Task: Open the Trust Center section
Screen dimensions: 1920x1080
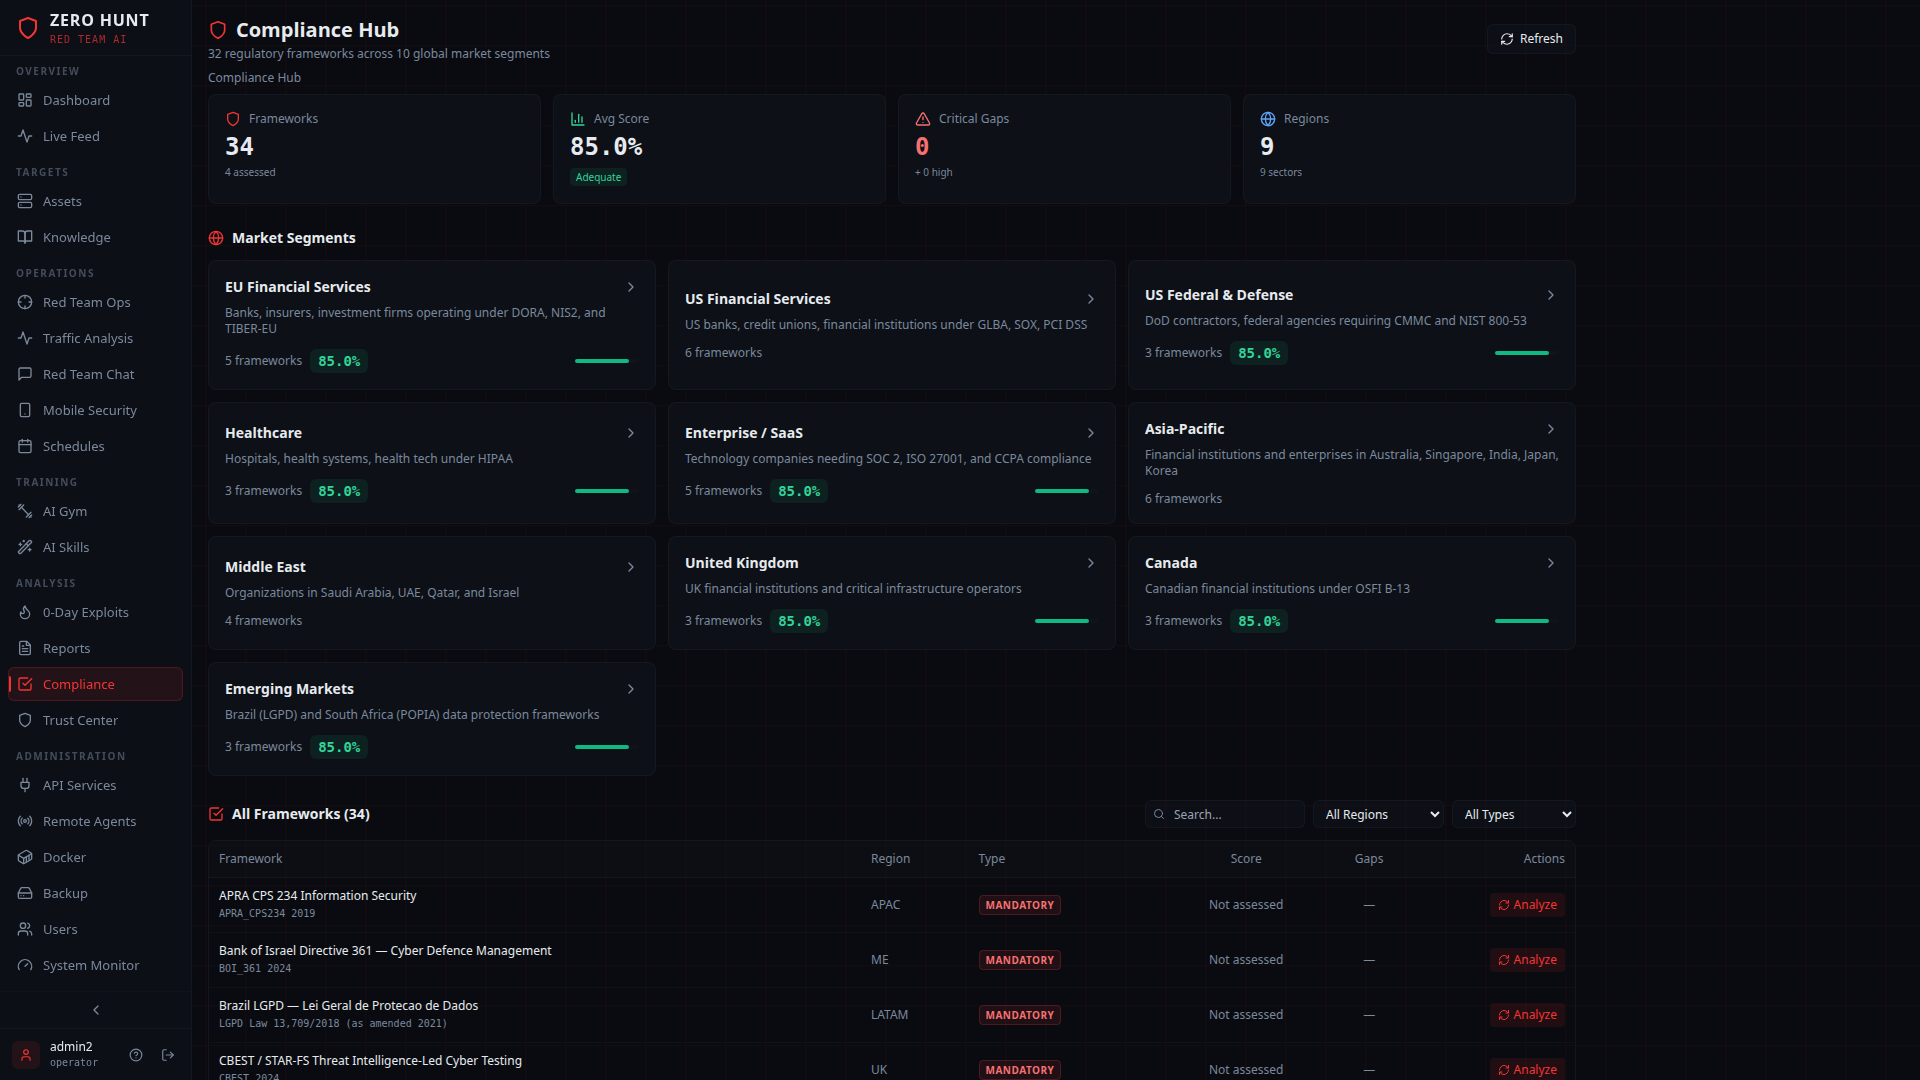Action: [79, 720]
